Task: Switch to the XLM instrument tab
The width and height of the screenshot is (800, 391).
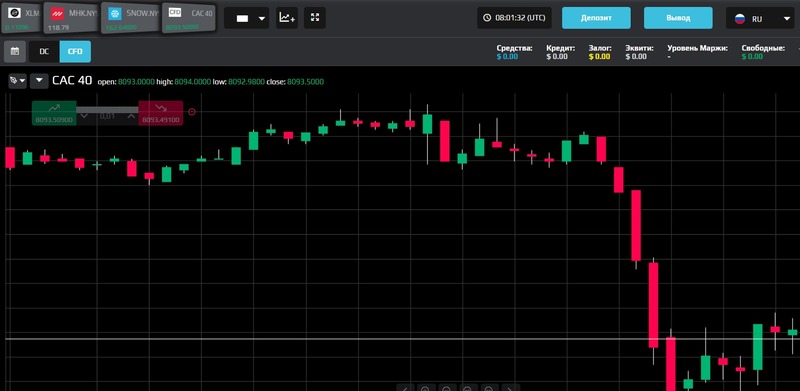Action: click(x=21, y=18)
